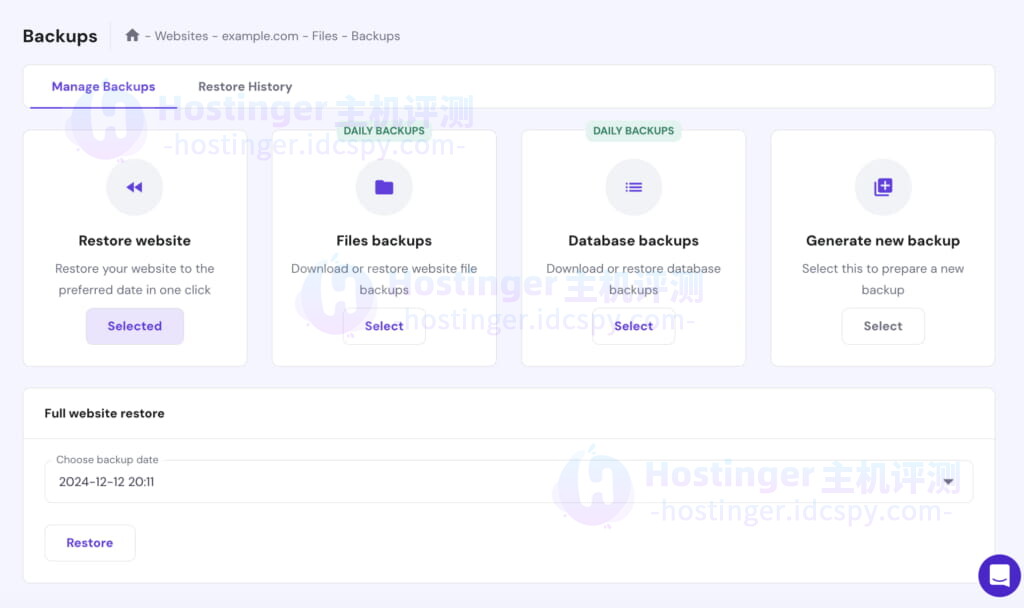Choose Select under Files backups
This screenshot has width=1024, height=608.
(384, 326)
